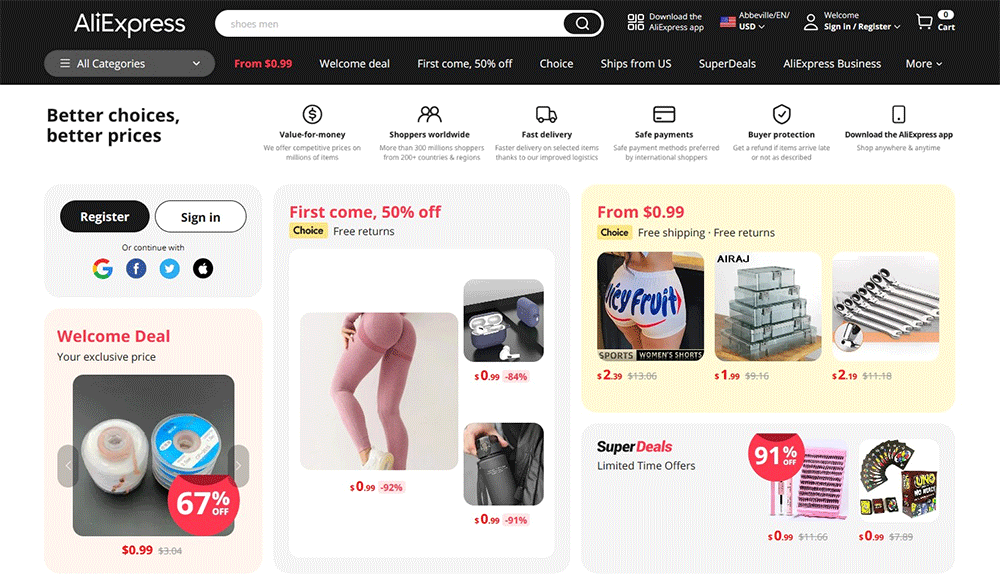The image size is (1000, 587).
Task: Open the SuperDeals nav item
Action: pyautogui.click(x=727, y=64)
